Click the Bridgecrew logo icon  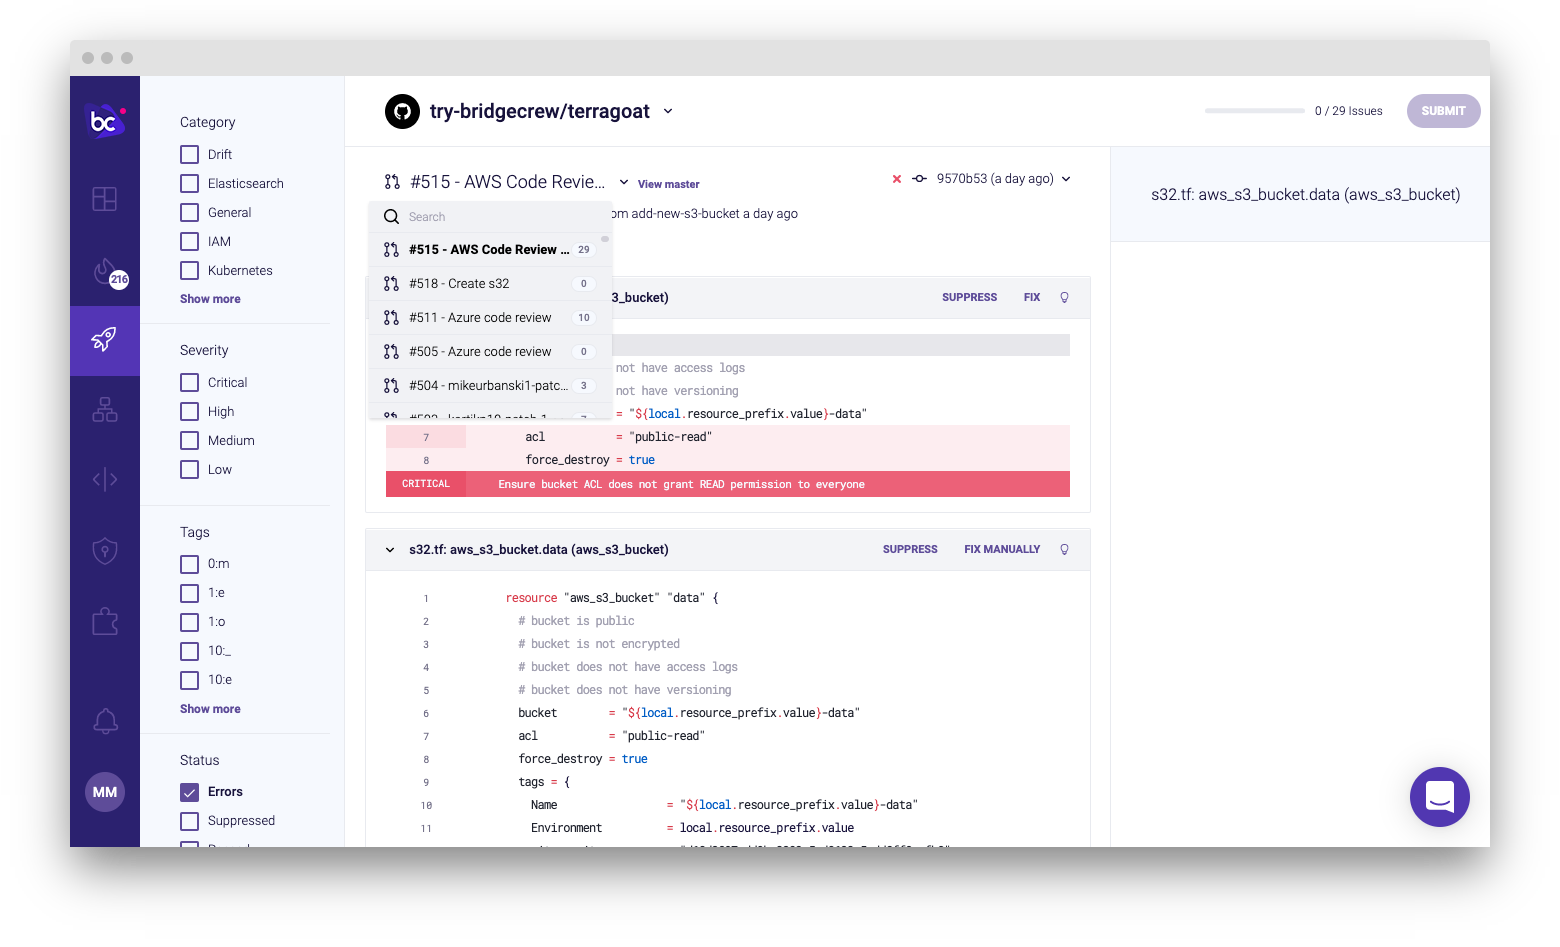coord(105,121)
